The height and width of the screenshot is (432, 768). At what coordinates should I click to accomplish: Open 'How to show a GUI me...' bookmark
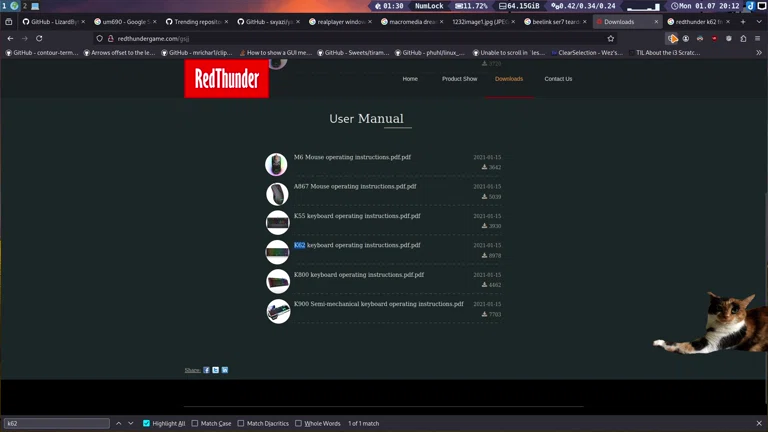point(275,52)
